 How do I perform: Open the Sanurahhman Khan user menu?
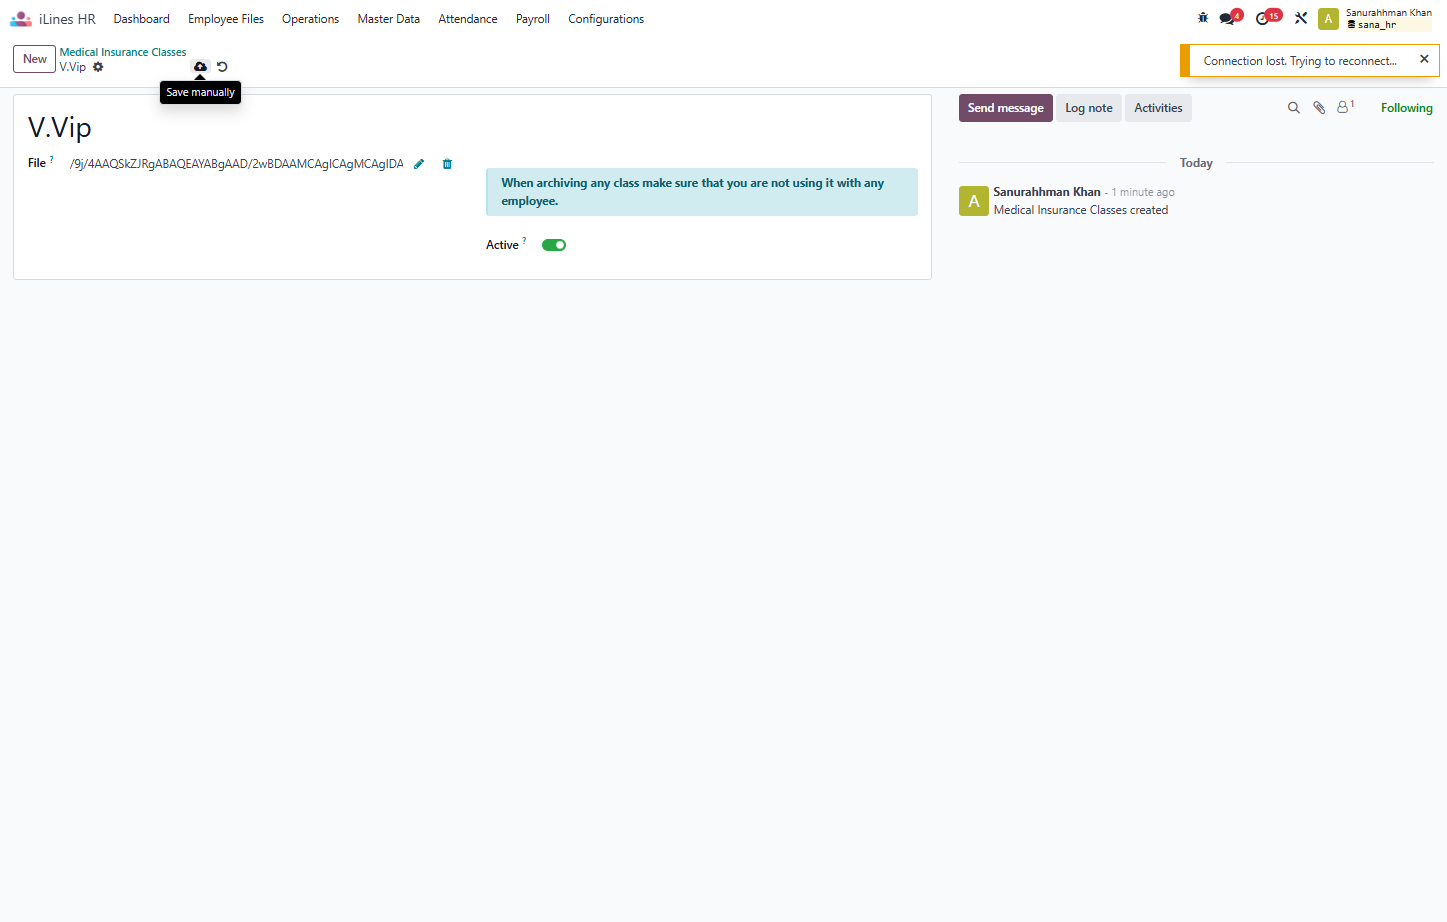[1376, 19]
